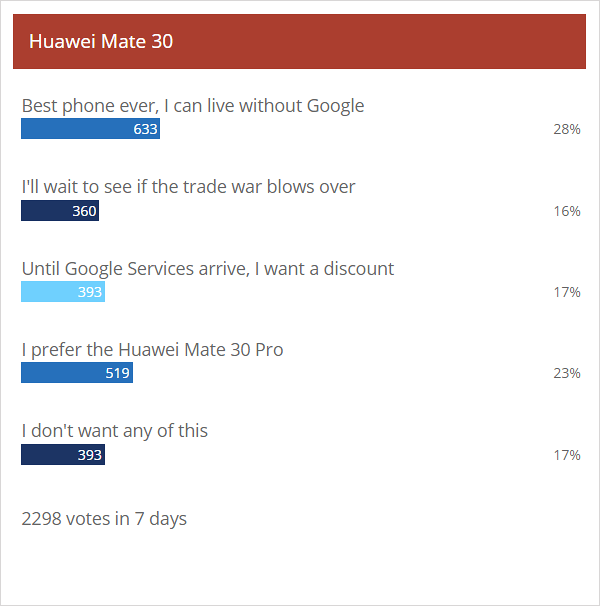Click the 16% percentage label
Viewport: 600px width, 606px height.
tap(566, 211)
